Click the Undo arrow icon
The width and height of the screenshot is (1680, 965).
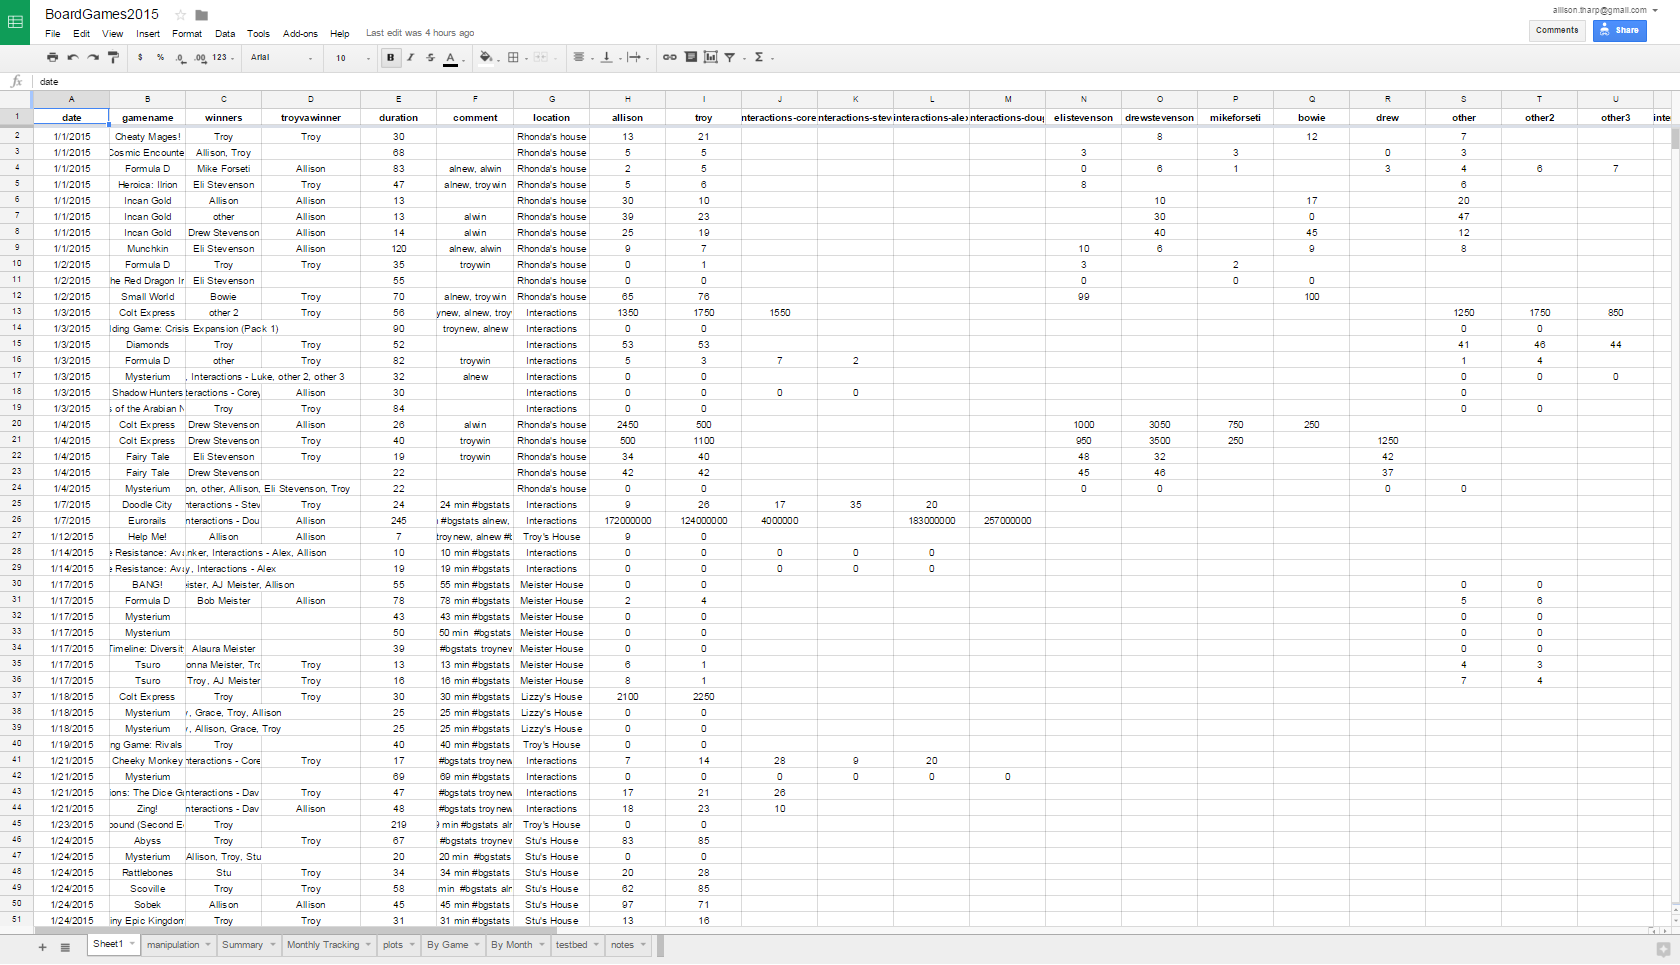tap(73, 58)
